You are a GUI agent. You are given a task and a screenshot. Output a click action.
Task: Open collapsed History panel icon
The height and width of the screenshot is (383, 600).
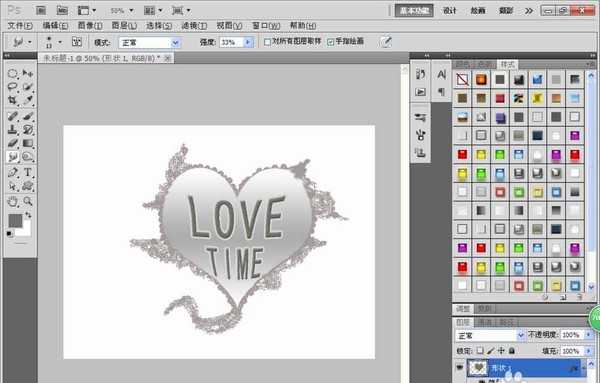(421, 74)
